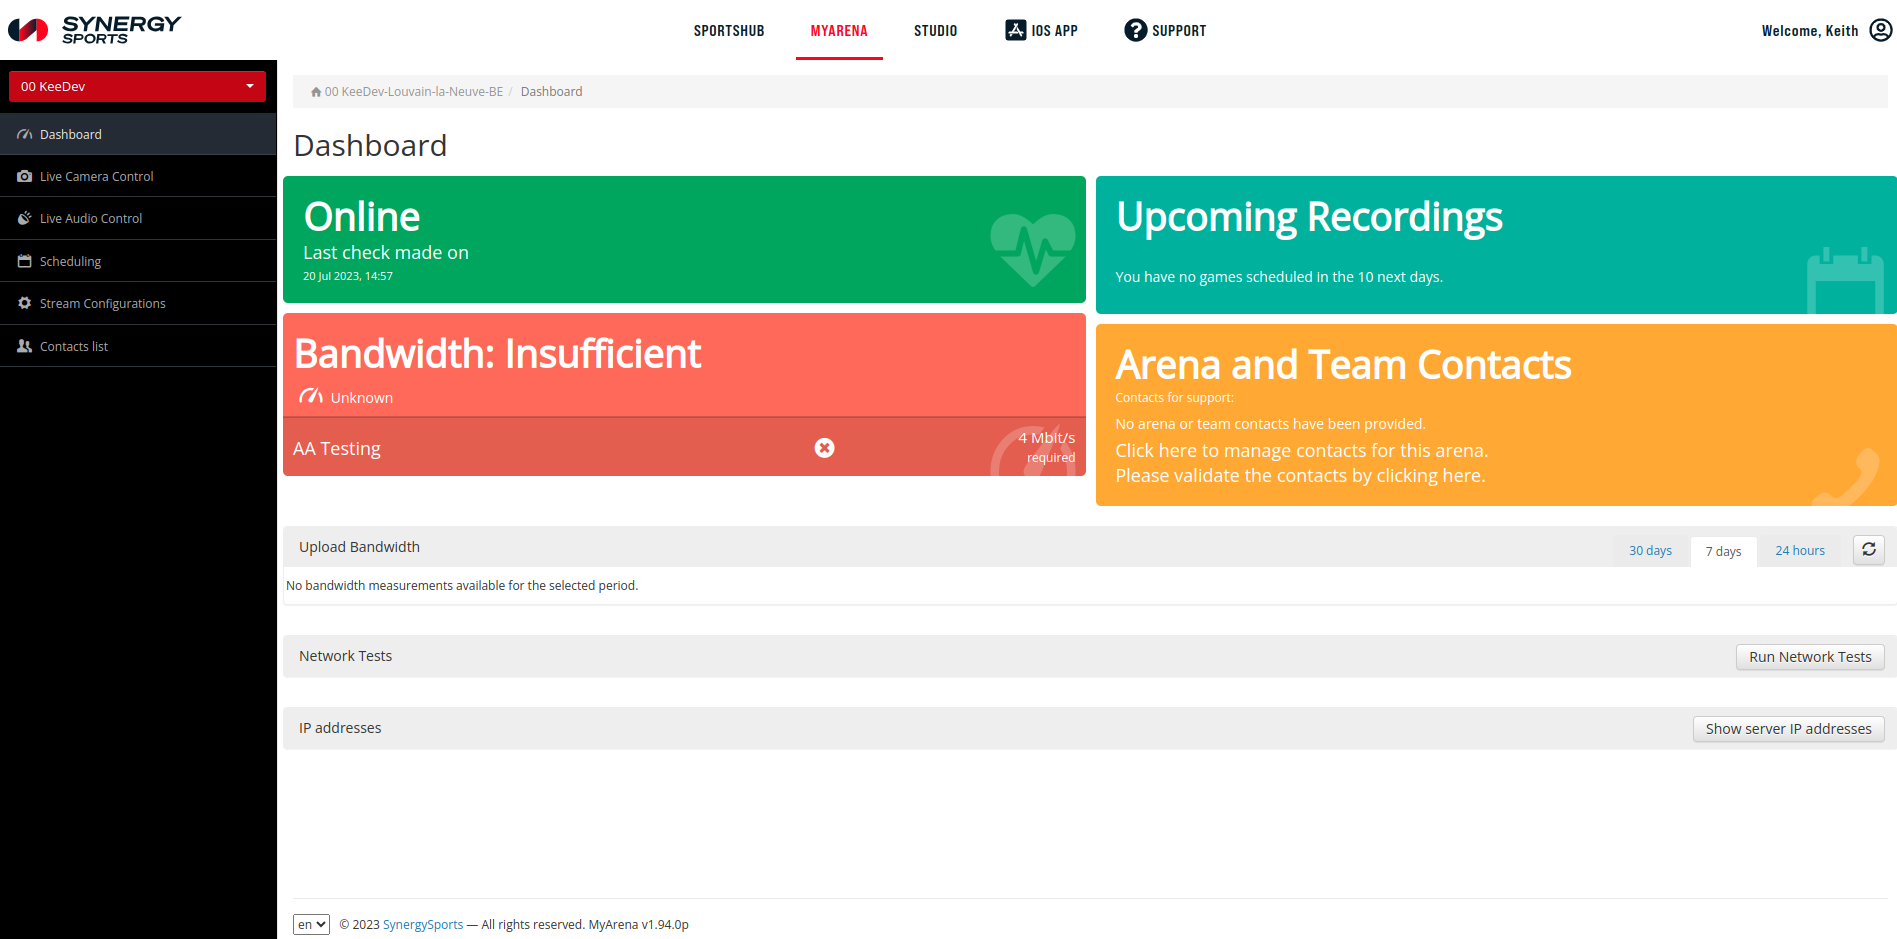Click the heartbeat icon on Online card
This screenshot has width=1897, height=939.
1033,249
